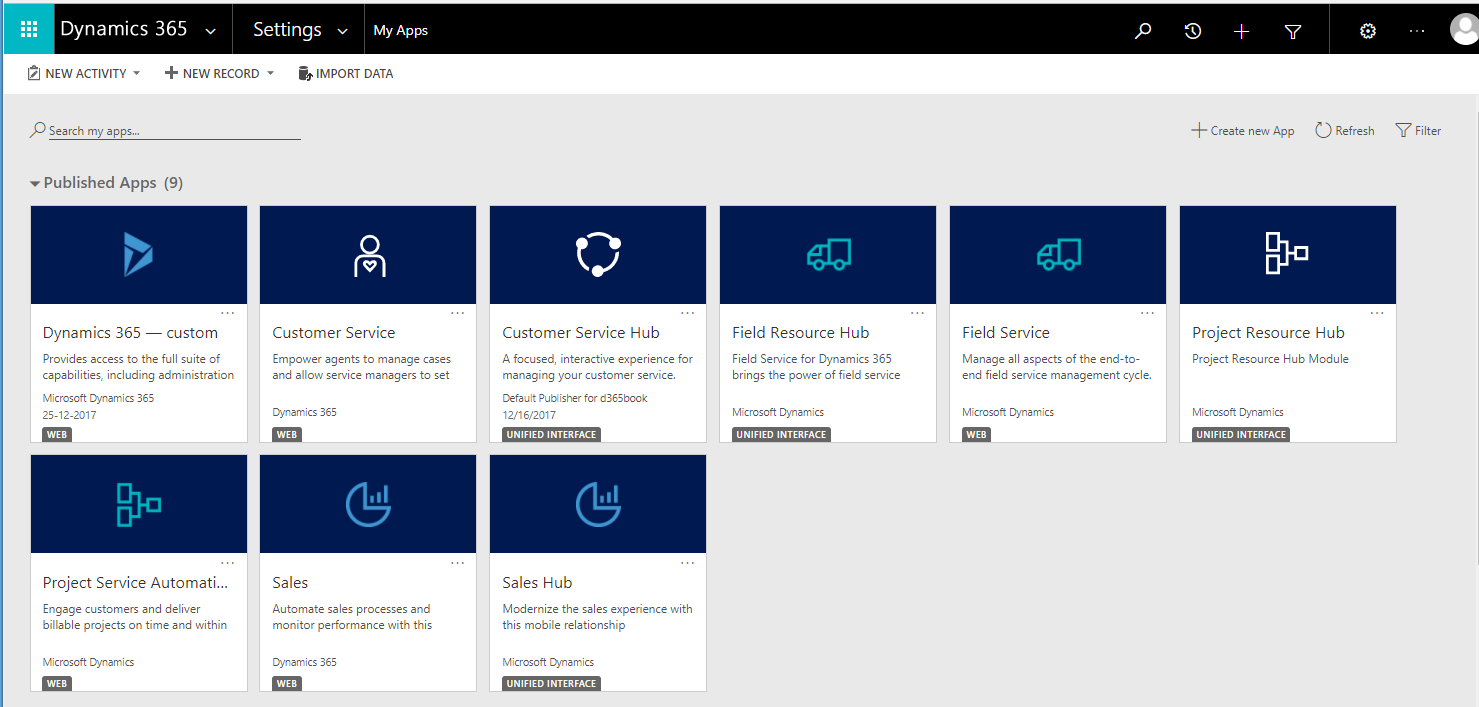
Task: Click 'Microsoft Dynamics 365' publisher text
Action: click(x=98, y=398)
